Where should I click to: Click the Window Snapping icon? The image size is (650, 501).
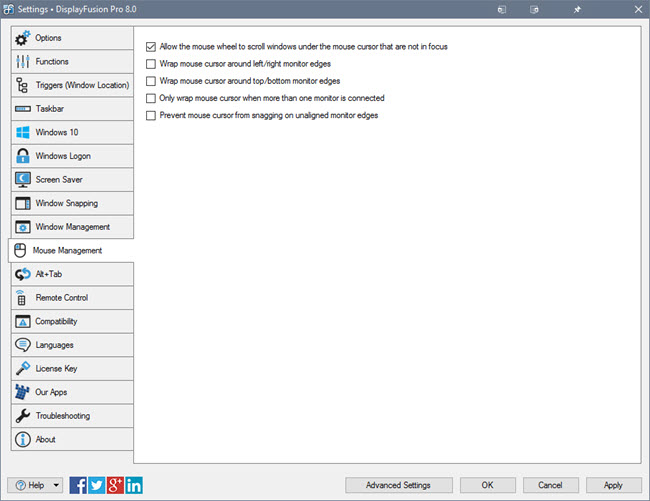(x=23, y=203)
